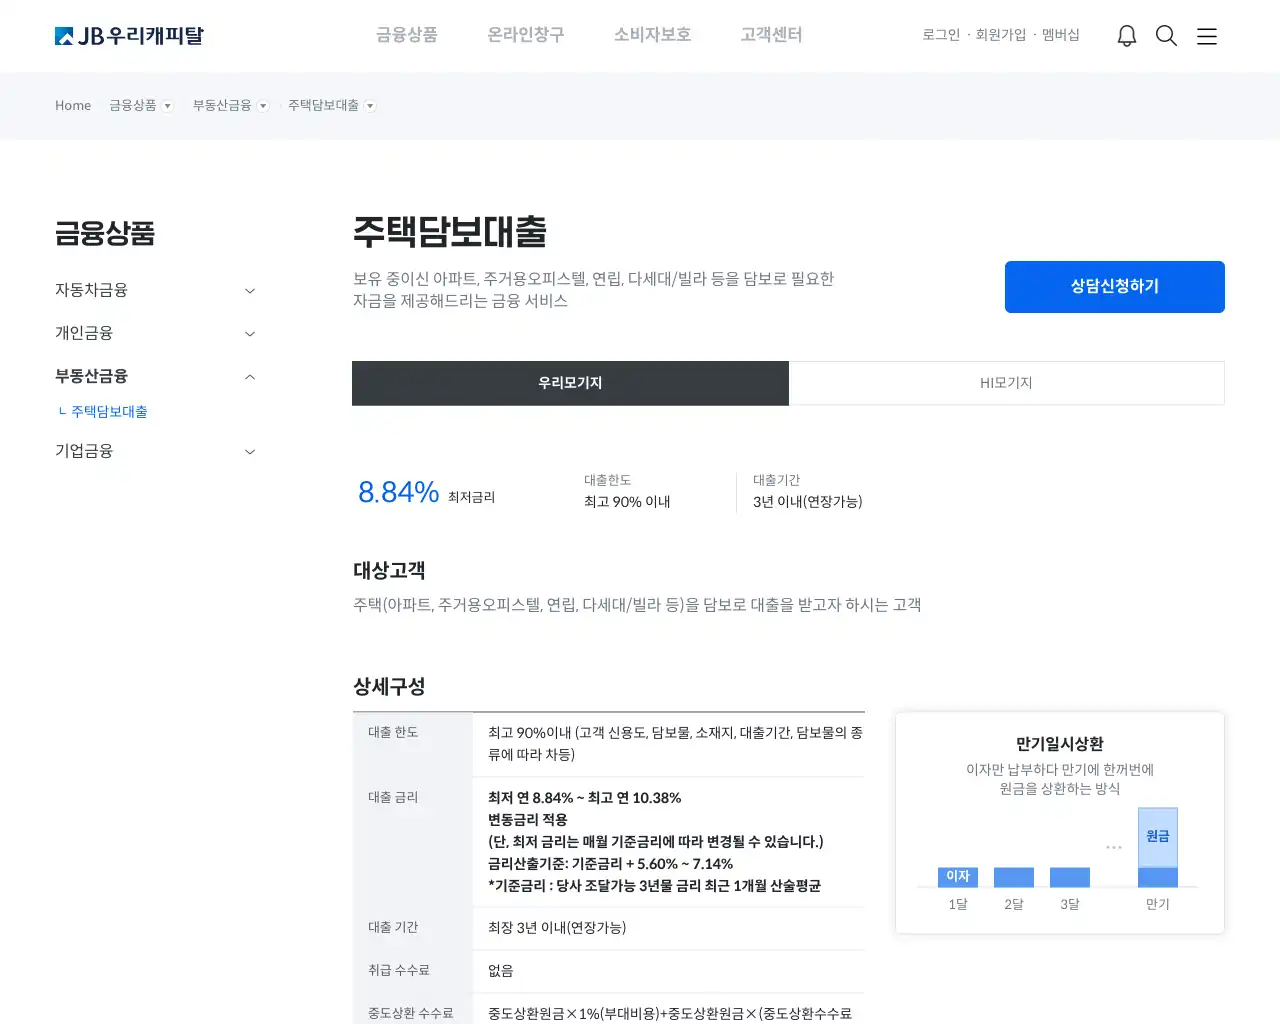The height and width of the screenshot is (1024, 1280).
Task: Open the 고객센터 top menu
Action: (x=771, y=35)
